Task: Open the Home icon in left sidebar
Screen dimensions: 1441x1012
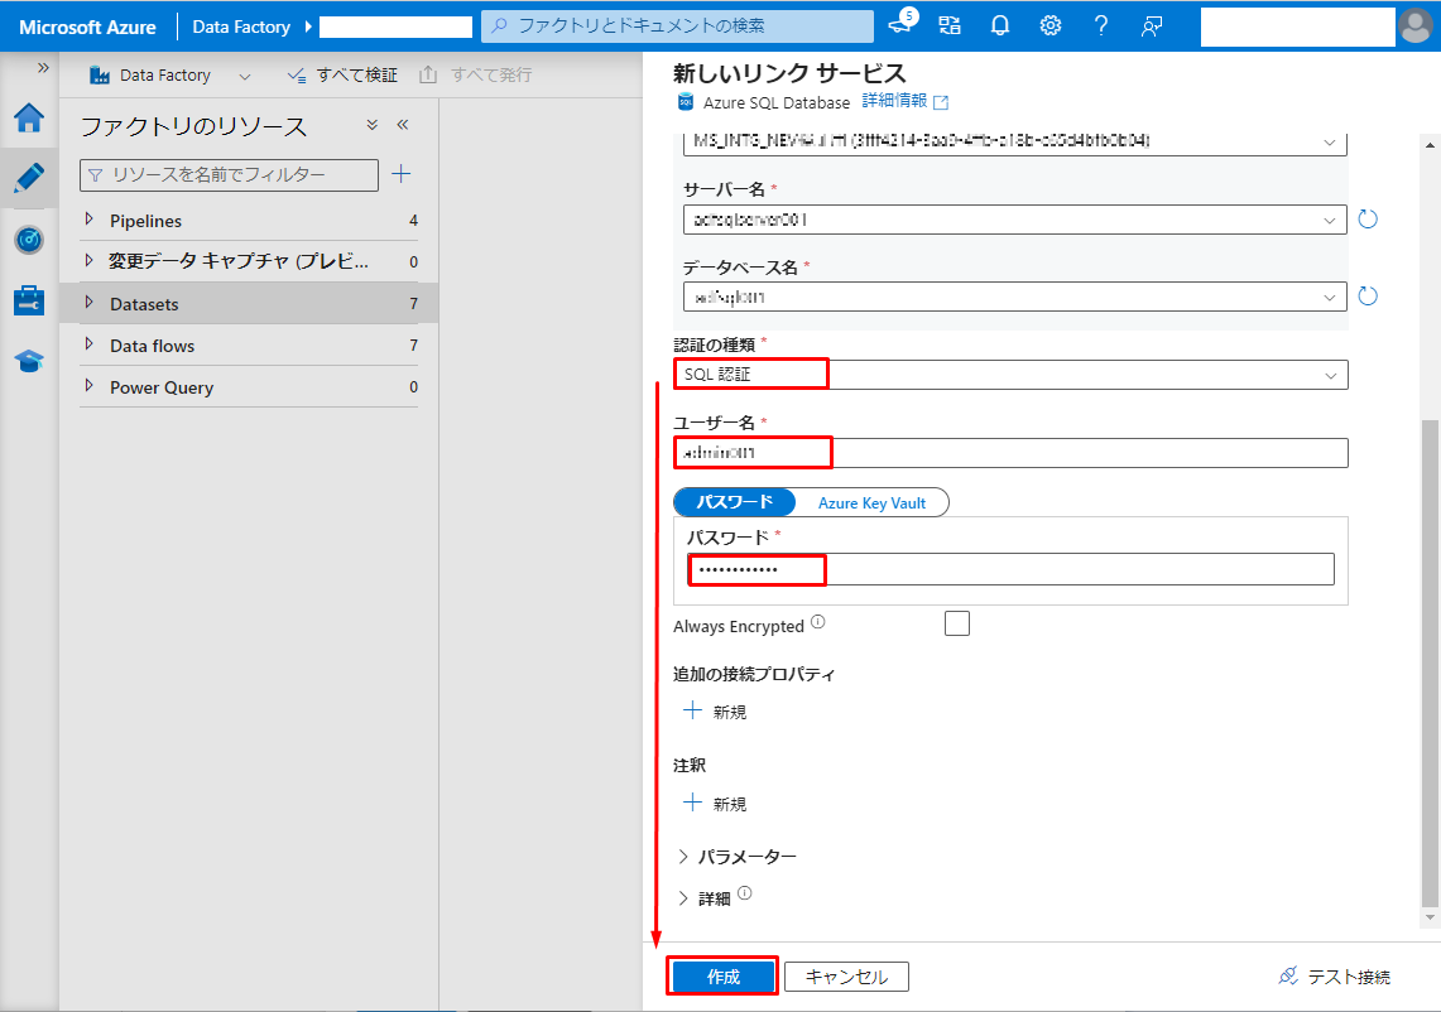Action: (x=29, y=118)
